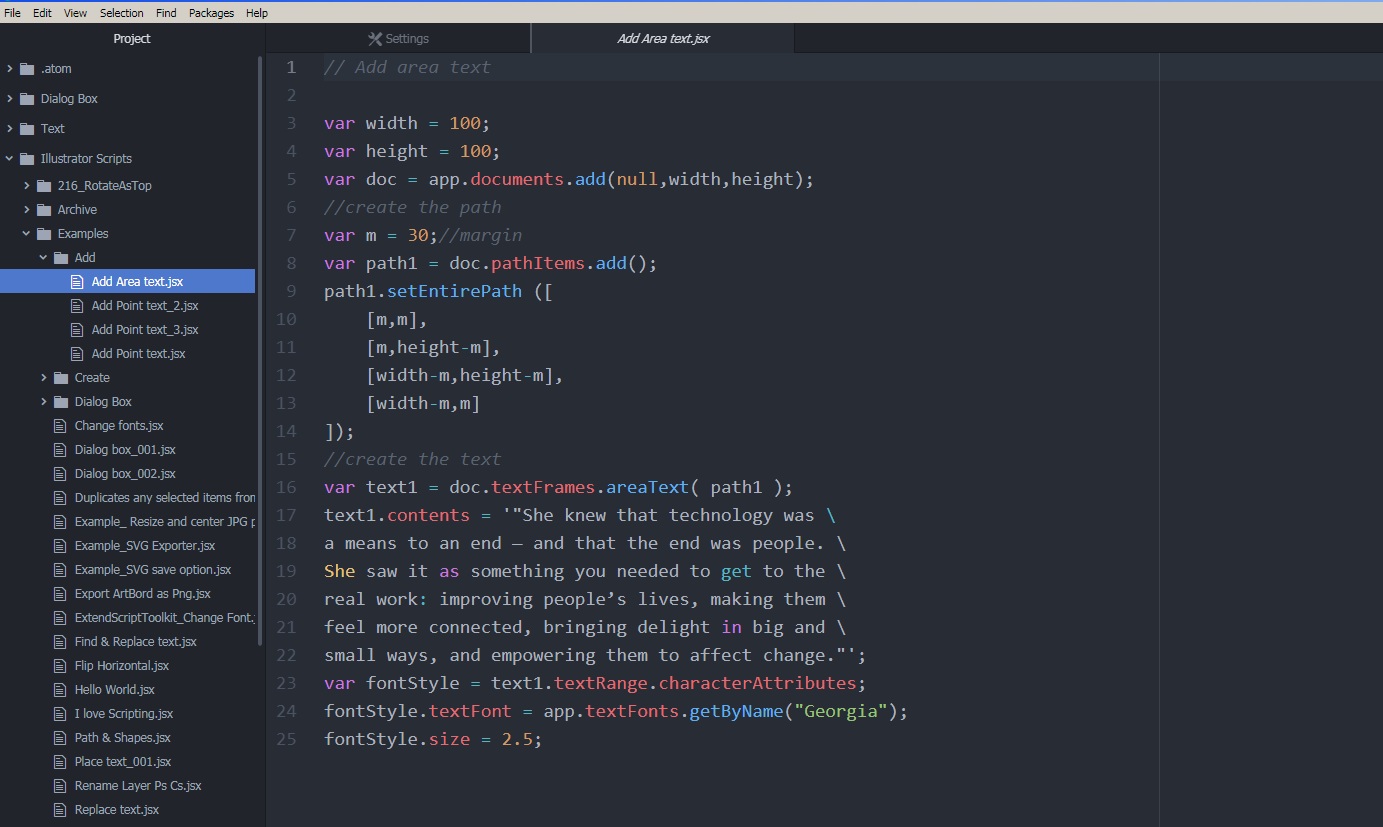Viewport: 1383px width, 827px height.
Task: Click the file icon beside Export ArtBord as Png.jsx
Action: pyautogui.click(x=60, y=594)
